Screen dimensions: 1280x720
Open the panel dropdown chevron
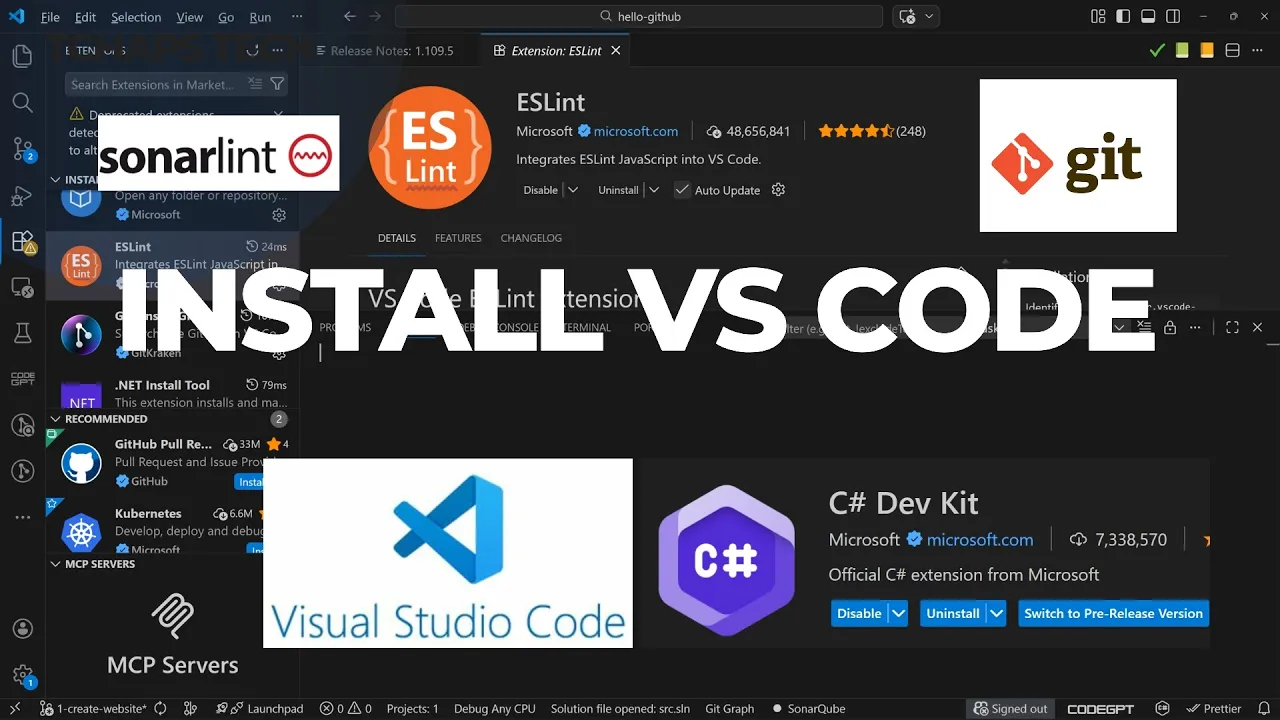[1119, 327]
